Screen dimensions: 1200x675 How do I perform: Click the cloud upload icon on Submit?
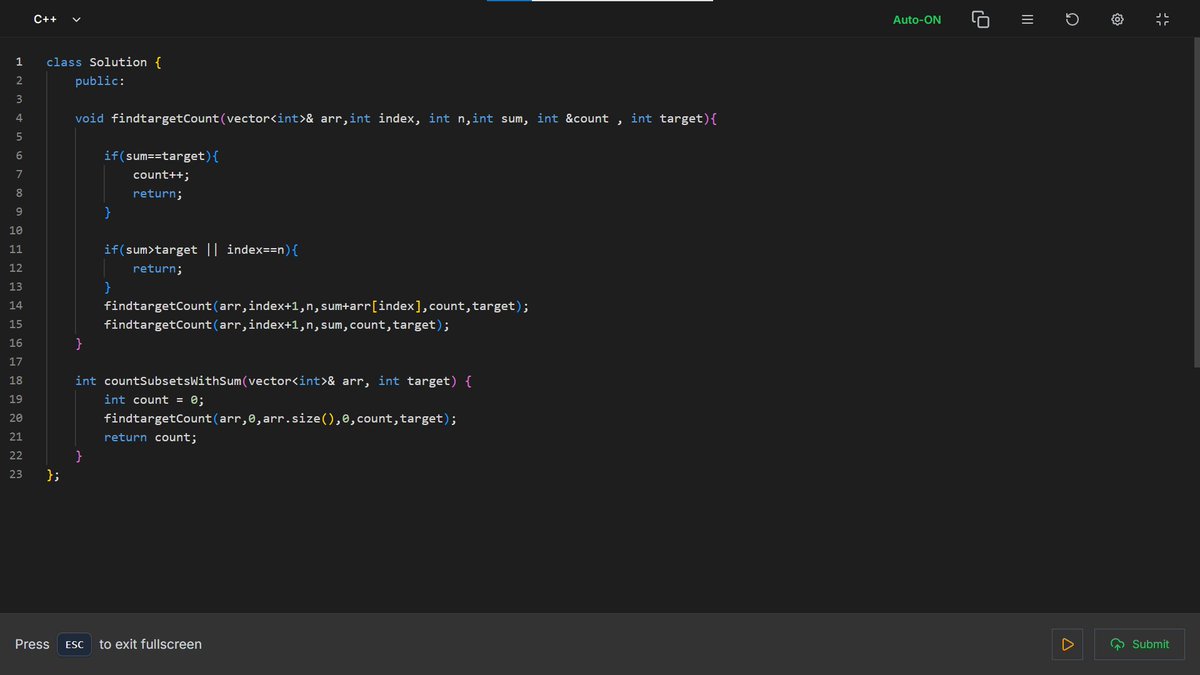[x=1119, y=644]
